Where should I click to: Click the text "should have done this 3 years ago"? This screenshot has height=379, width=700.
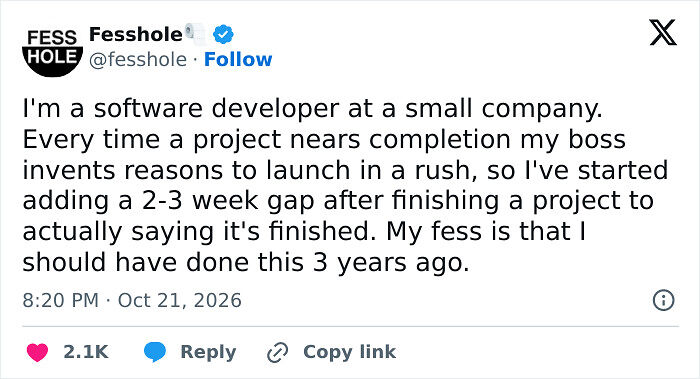[246, 262]
